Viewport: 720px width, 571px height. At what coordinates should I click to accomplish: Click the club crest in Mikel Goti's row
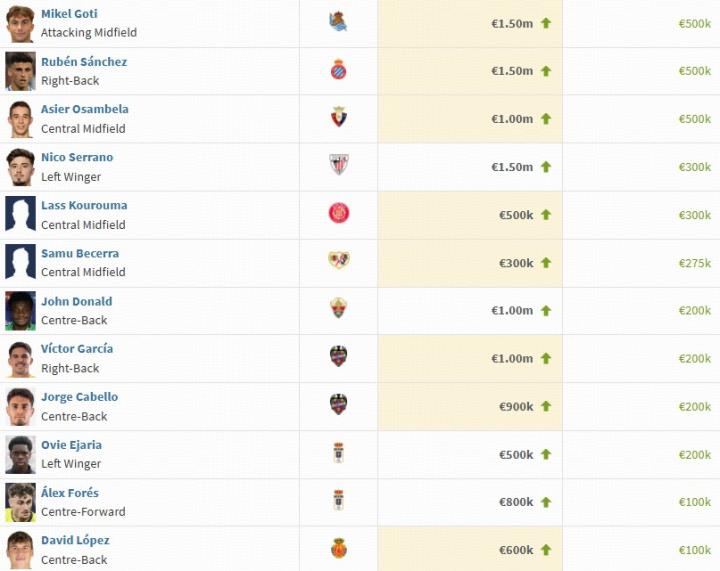[338, 22]
